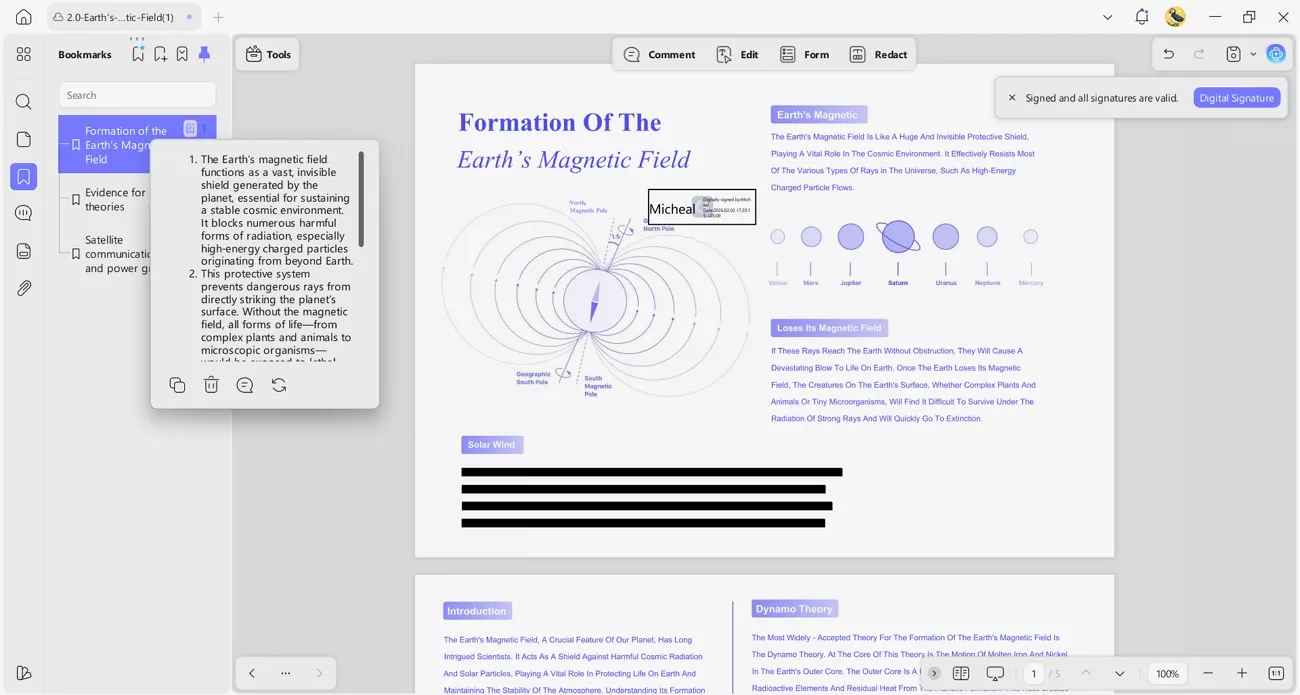Open the Attachments panel
Image resolution: width=1300 pixels, height=695 pixels.
click(x=24, y=288)
